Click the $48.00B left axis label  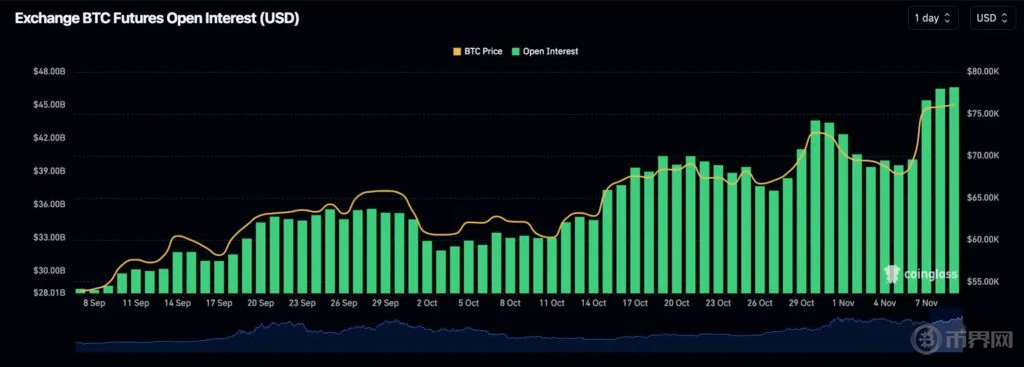50,71
